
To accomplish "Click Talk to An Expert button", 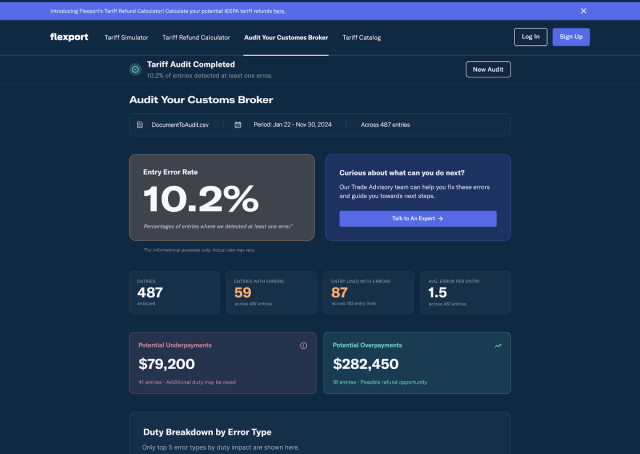I will coord(417,217).
